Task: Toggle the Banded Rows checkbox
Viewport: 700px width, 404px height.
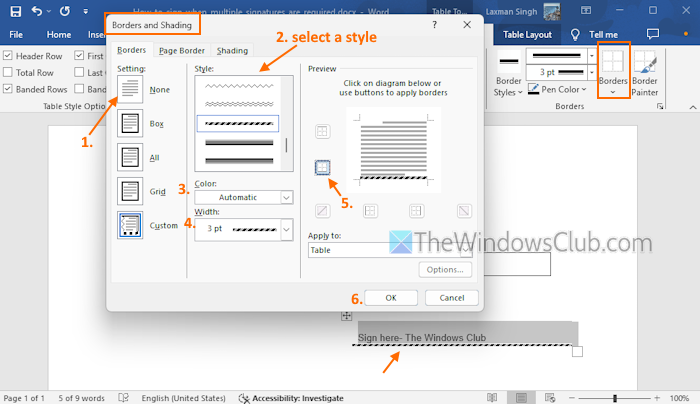Action: point(8,88)
